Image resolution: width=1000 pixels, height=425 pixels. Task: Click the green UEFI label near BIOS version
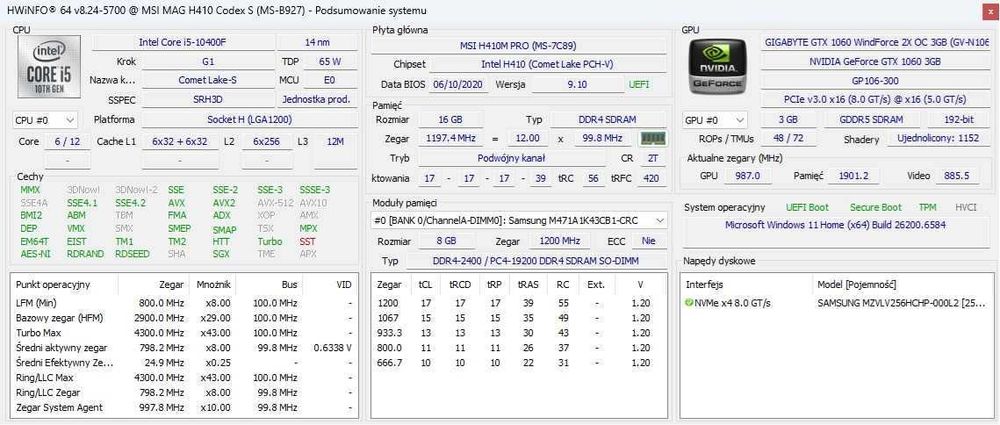coord(640,84)
